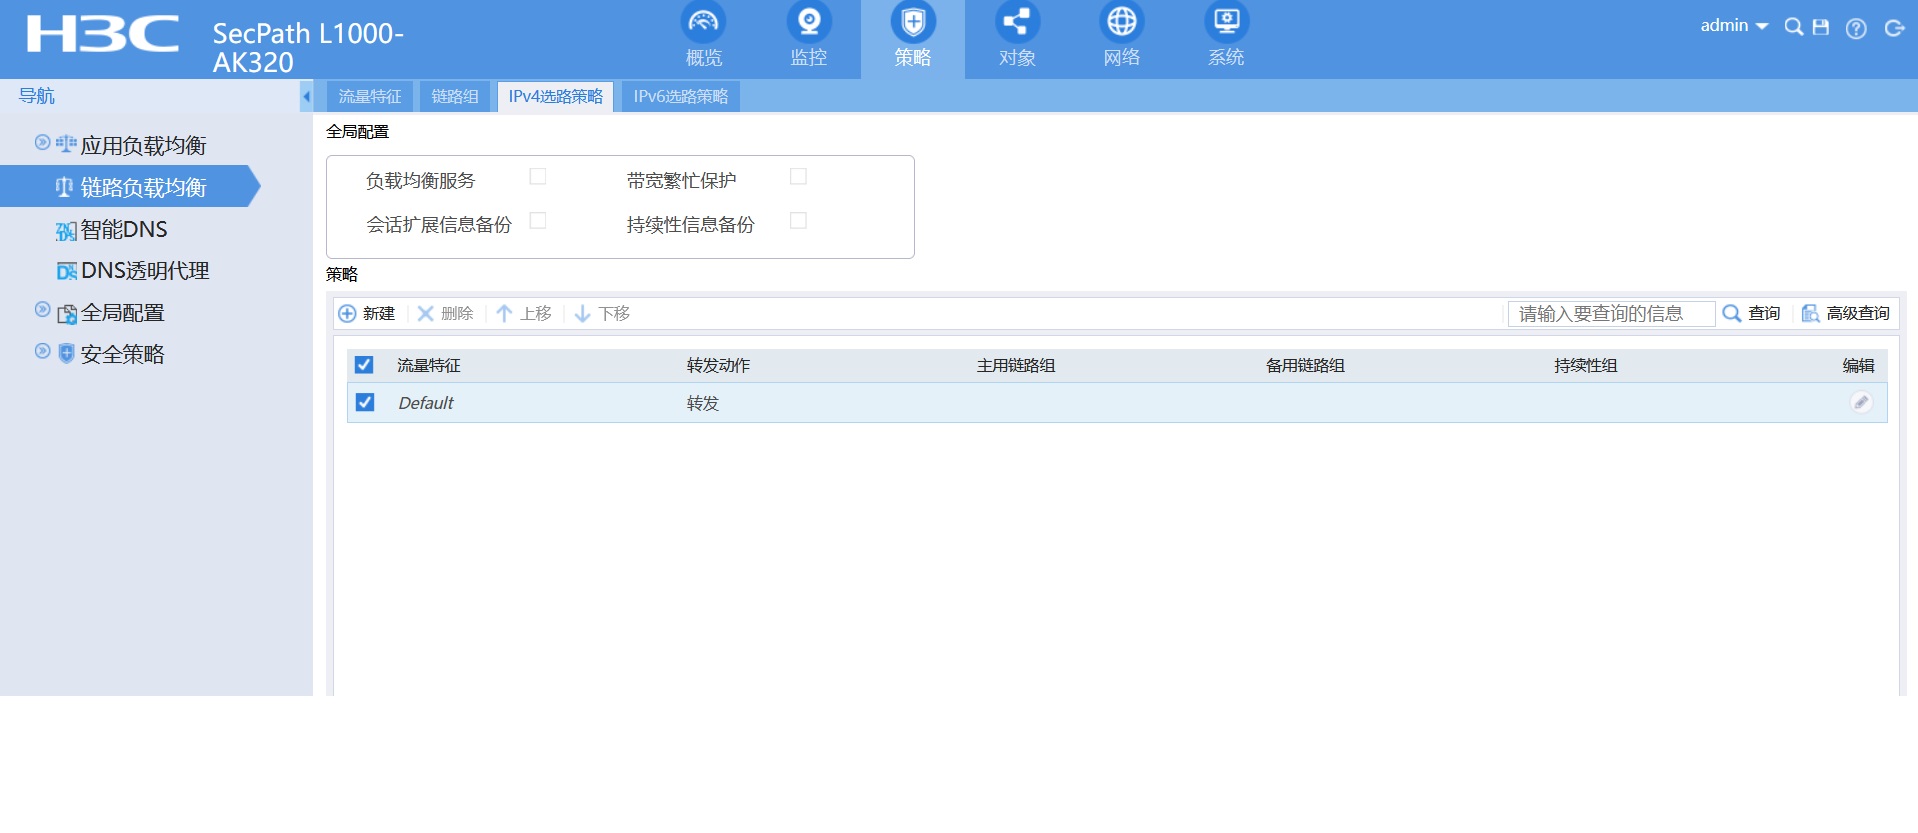Open the 系统 system monitor icon
This screenshot has height=833, width=1918.
tap(1226, 21)
